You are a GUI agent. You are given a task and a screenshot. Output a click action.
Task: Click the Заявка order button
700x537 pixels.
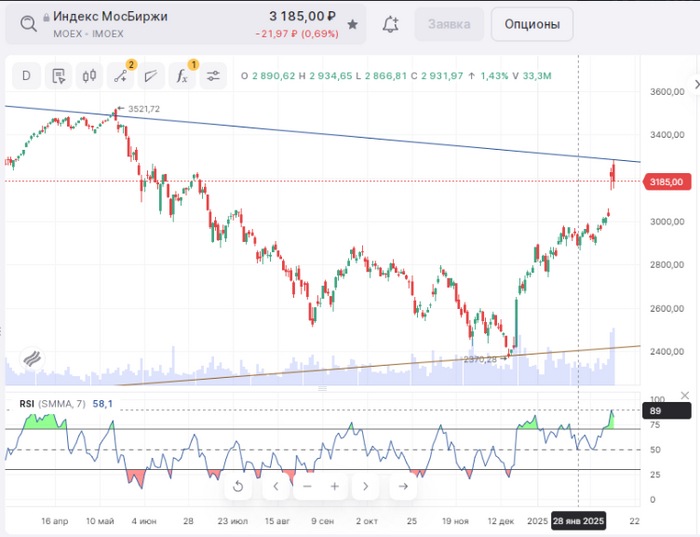(449, 24)
